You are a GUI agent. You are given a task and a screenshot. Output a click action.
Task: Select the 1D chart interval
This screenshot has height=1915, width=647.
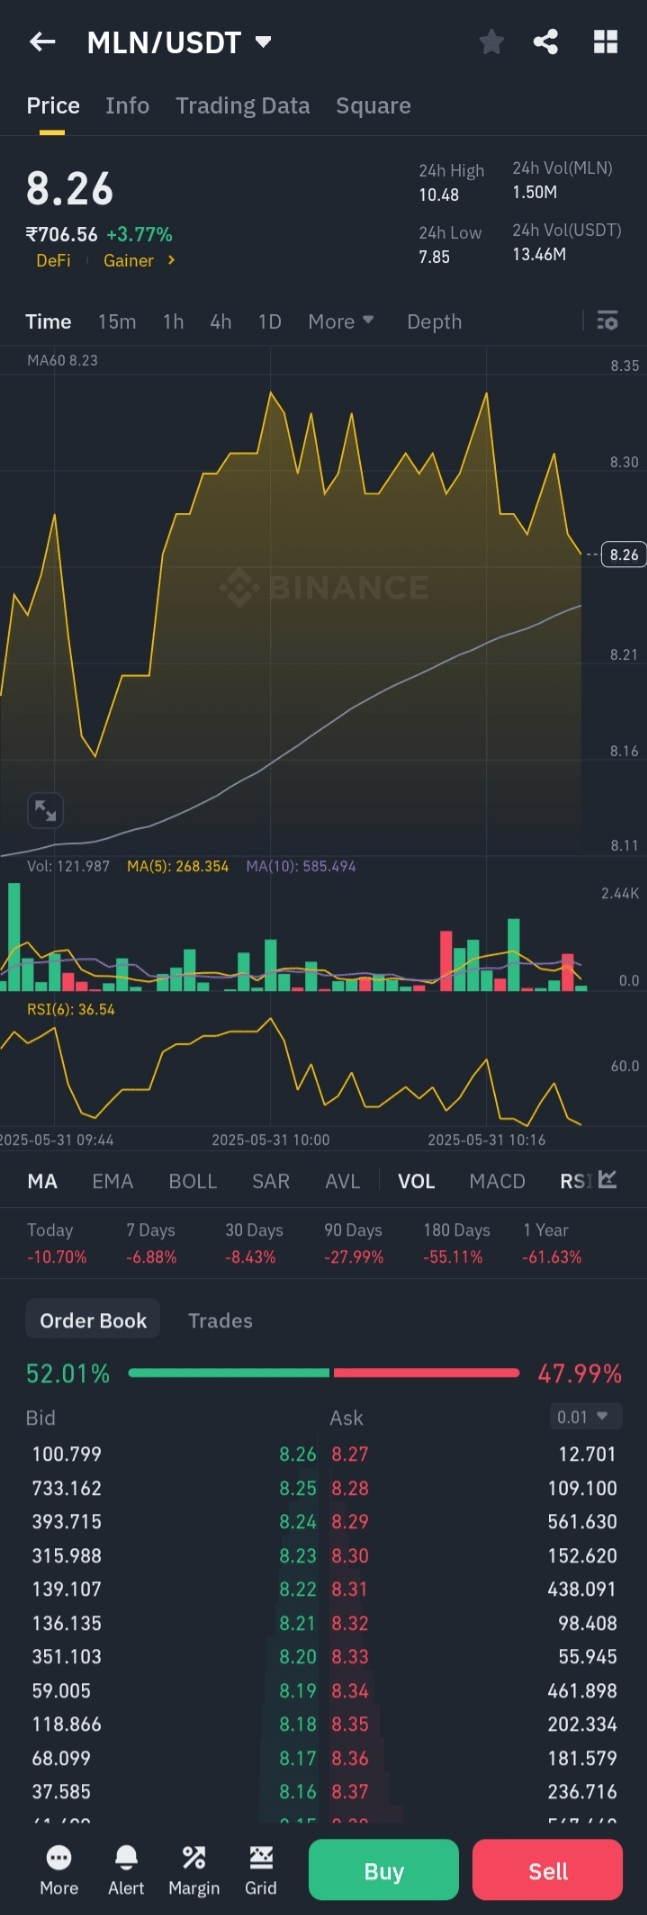click(270, 321)
